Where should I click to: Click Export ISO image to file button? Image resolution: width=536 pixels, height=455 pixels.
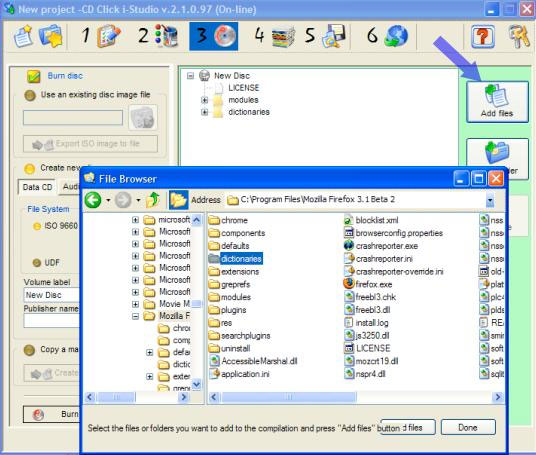[90, 144]
